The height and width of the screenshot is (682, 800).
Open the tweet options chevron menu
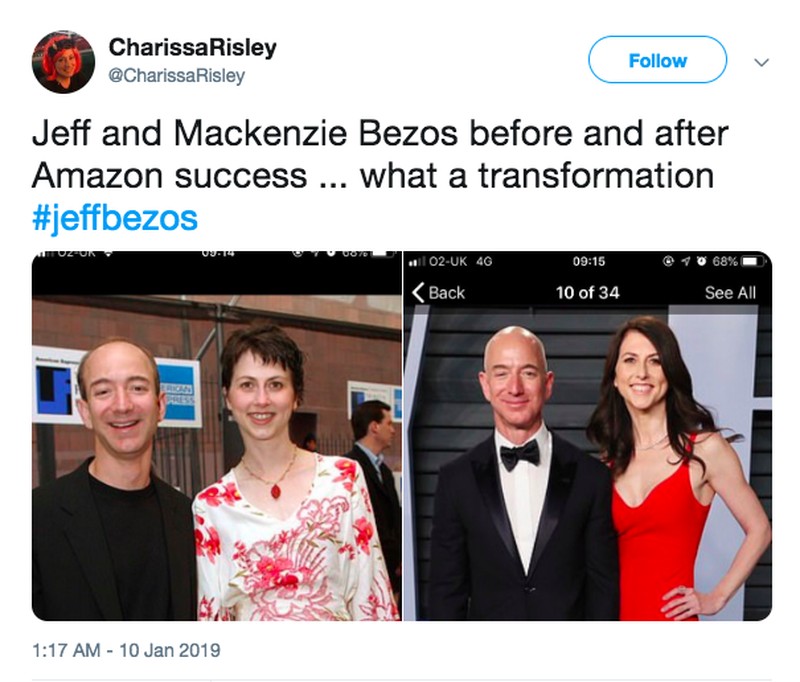(761, 61)
